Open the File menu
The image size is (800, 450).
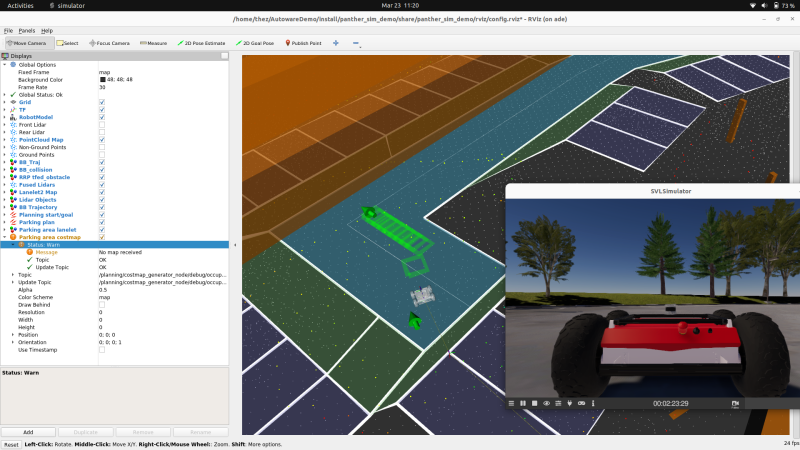(x=8, y=30)
